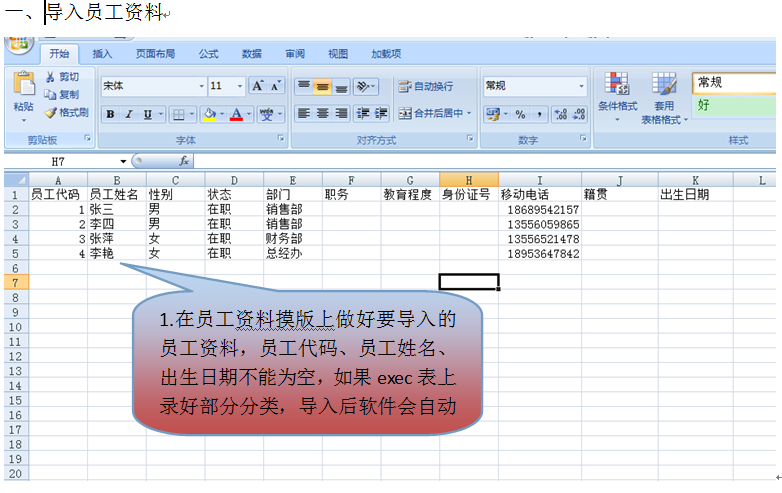Apply the 常规 cell style

pos(734,82)
